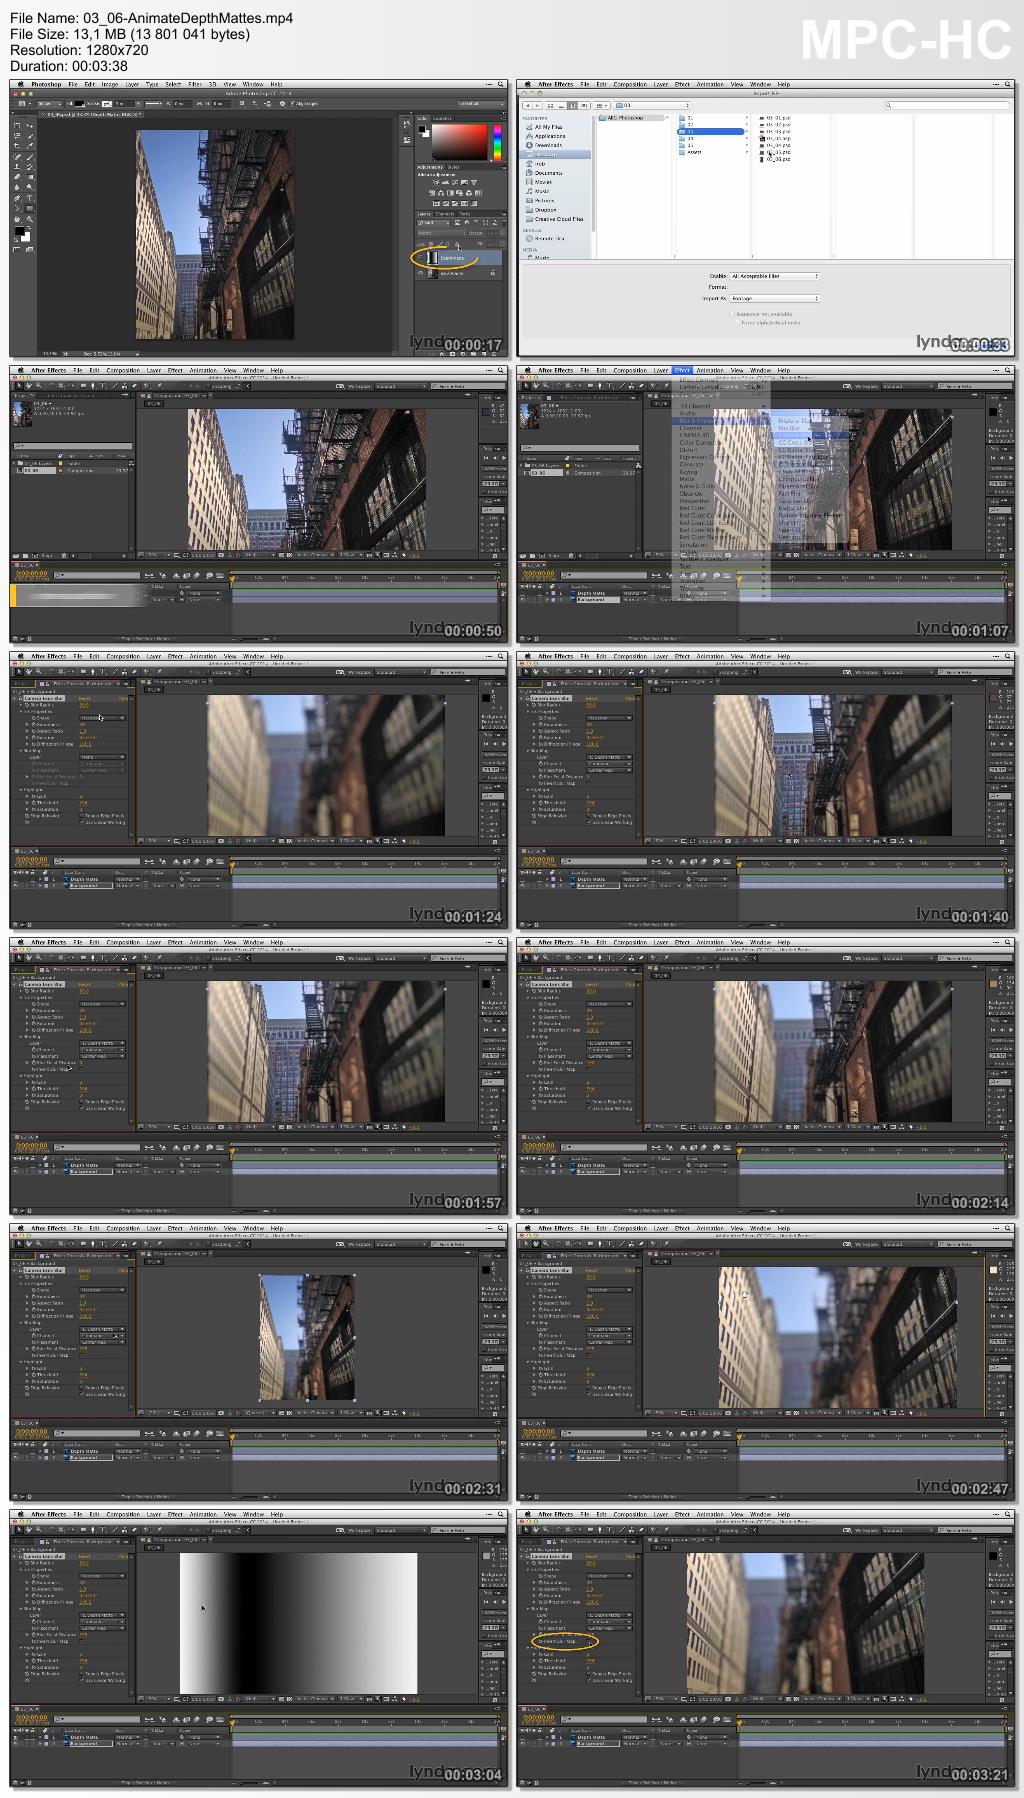Open the Filter menu in Photoshop
Image resolution: width=1024 pixels, height=1798 pixels.
[195, 85]
